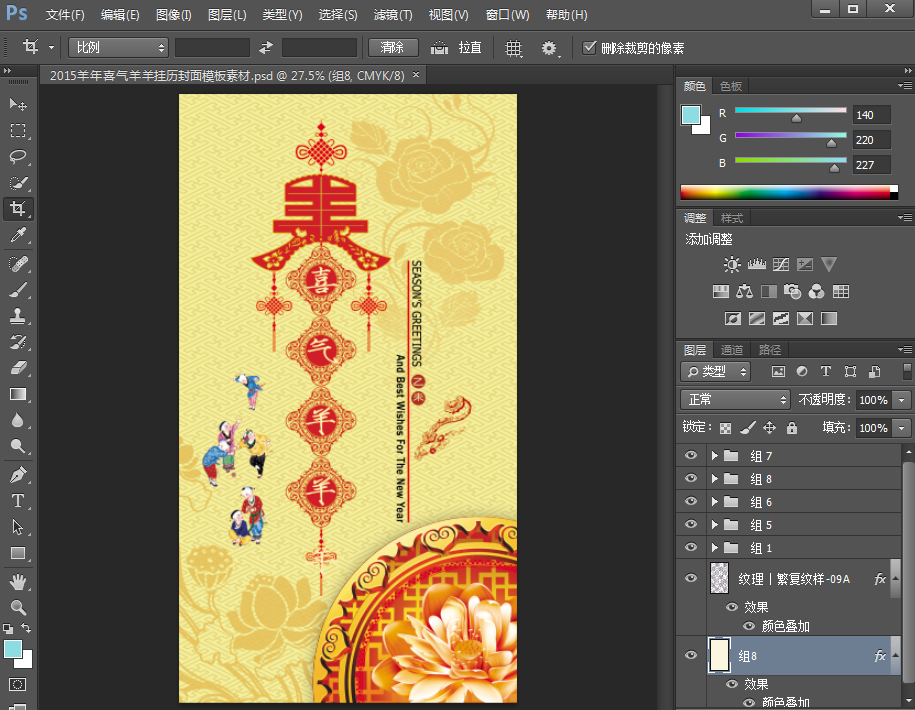Click the crop overlay grid options icon
915x710 pixels.
tap(514, 48)
